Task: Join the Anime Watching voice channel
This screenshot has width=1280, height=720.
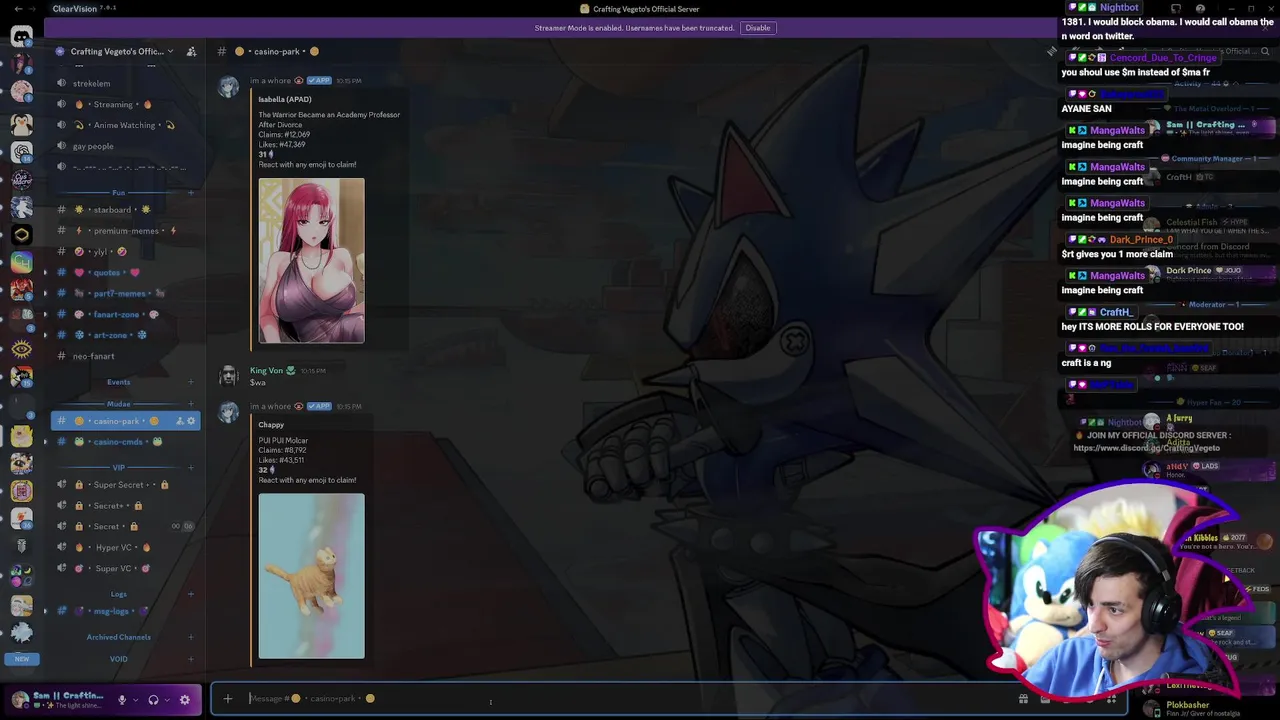Action: (x=125, y=125)
